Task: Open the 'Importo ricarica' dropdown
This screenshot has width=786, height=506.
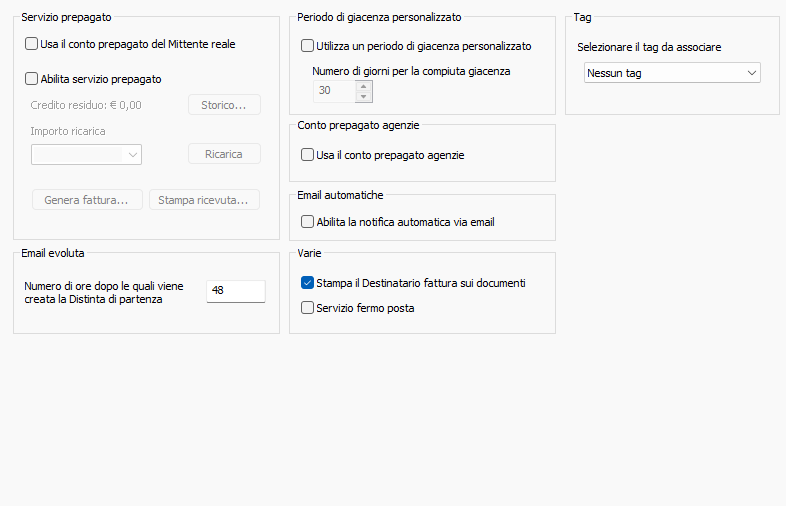Action: click(x=86, y=154)
